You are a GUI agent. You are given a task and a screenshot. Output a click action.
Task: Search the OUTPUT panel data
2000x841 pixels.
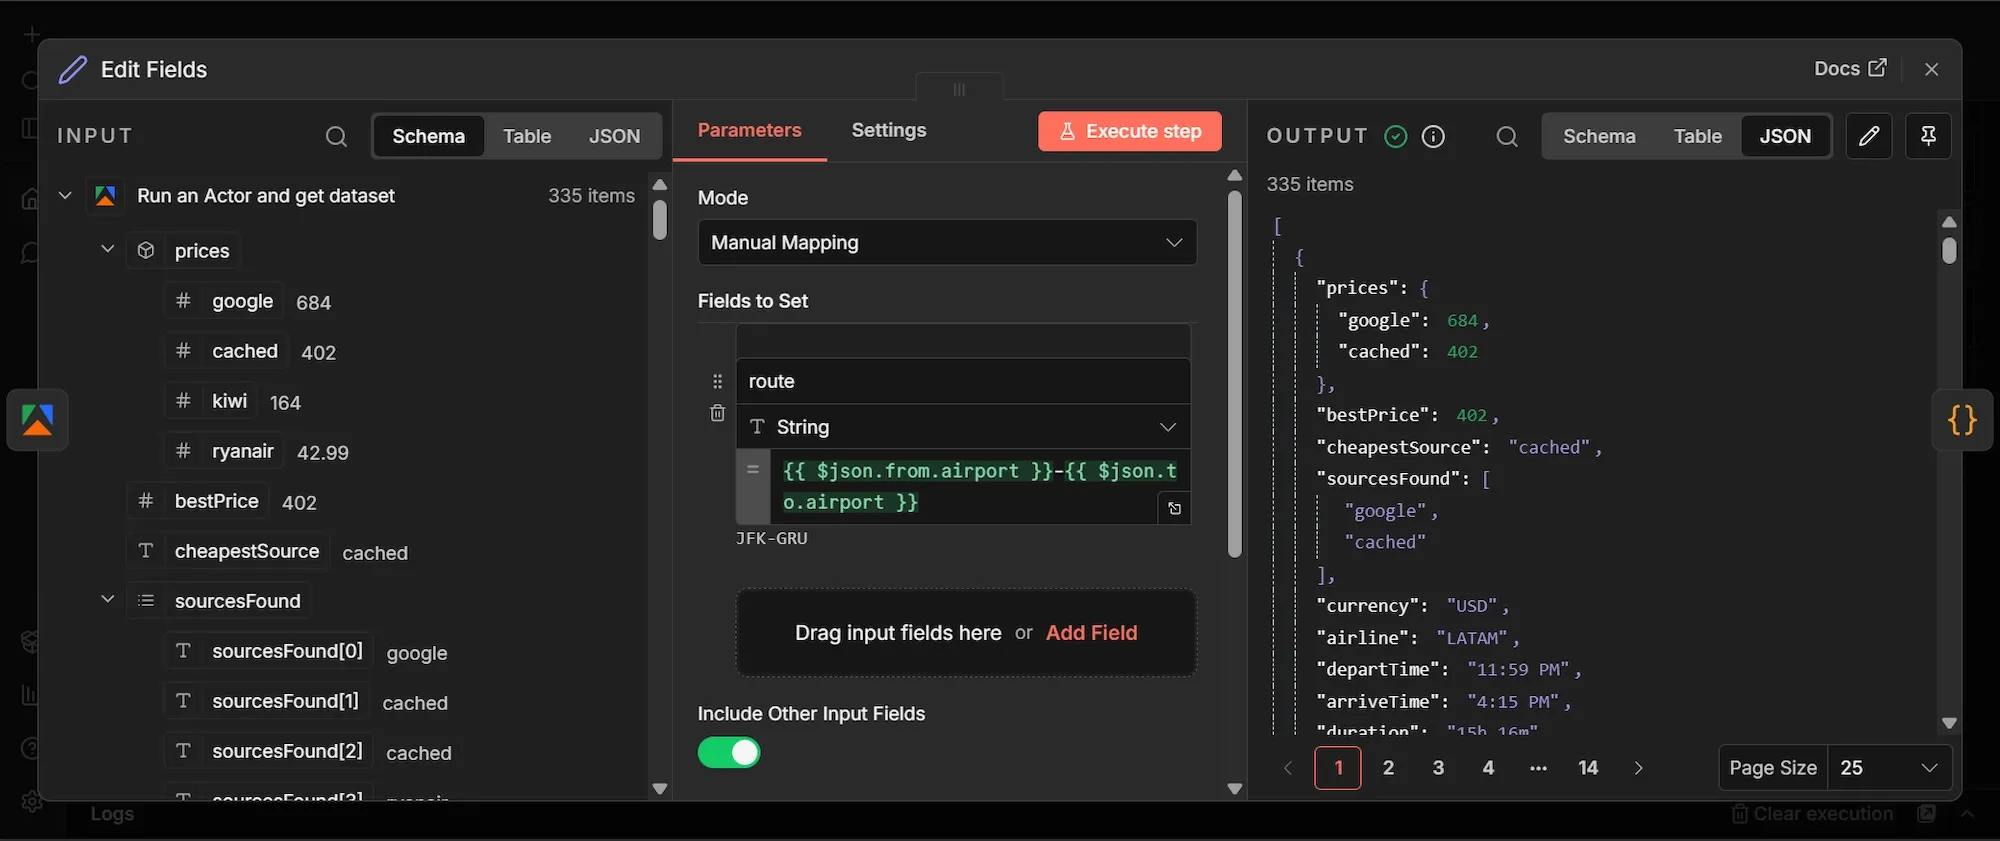(x=1507, y=136)
